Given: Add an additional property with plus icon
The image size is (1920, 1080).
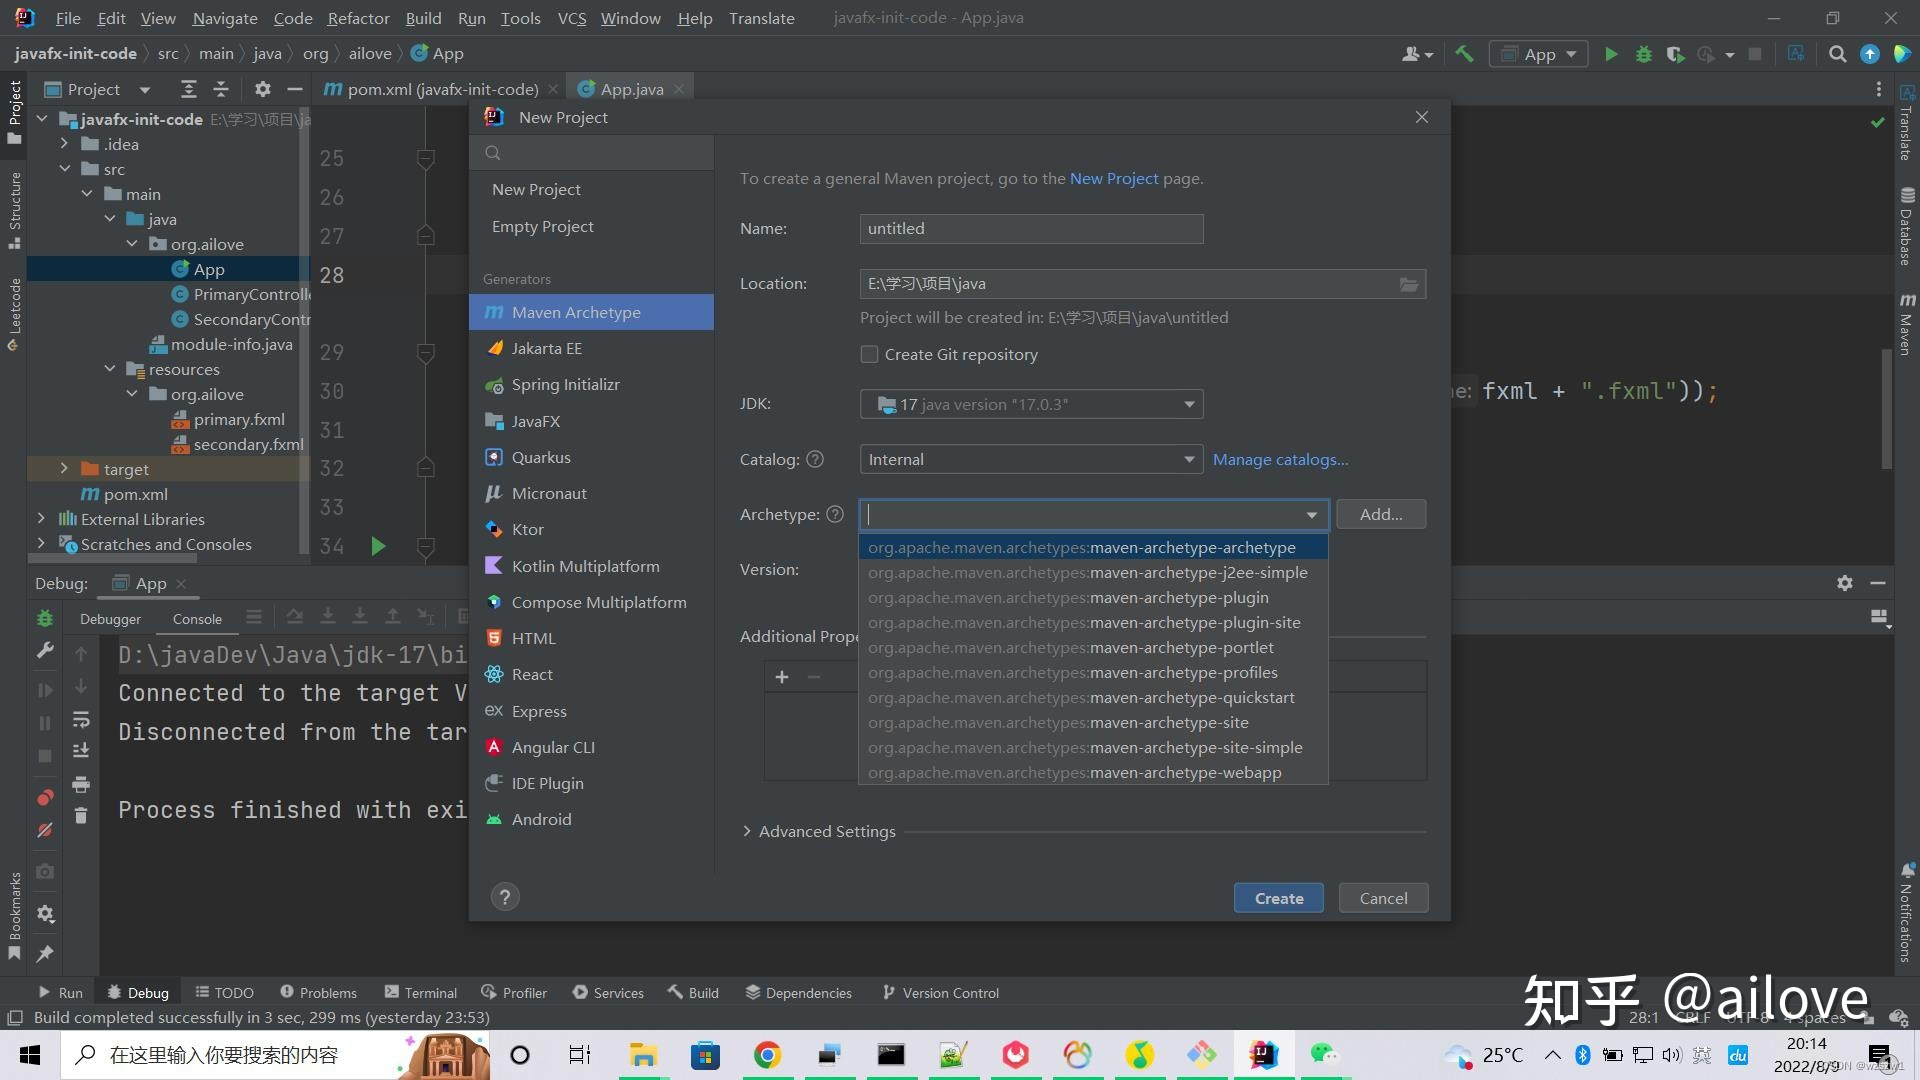Looking at the screenshot, I should 782,677.
